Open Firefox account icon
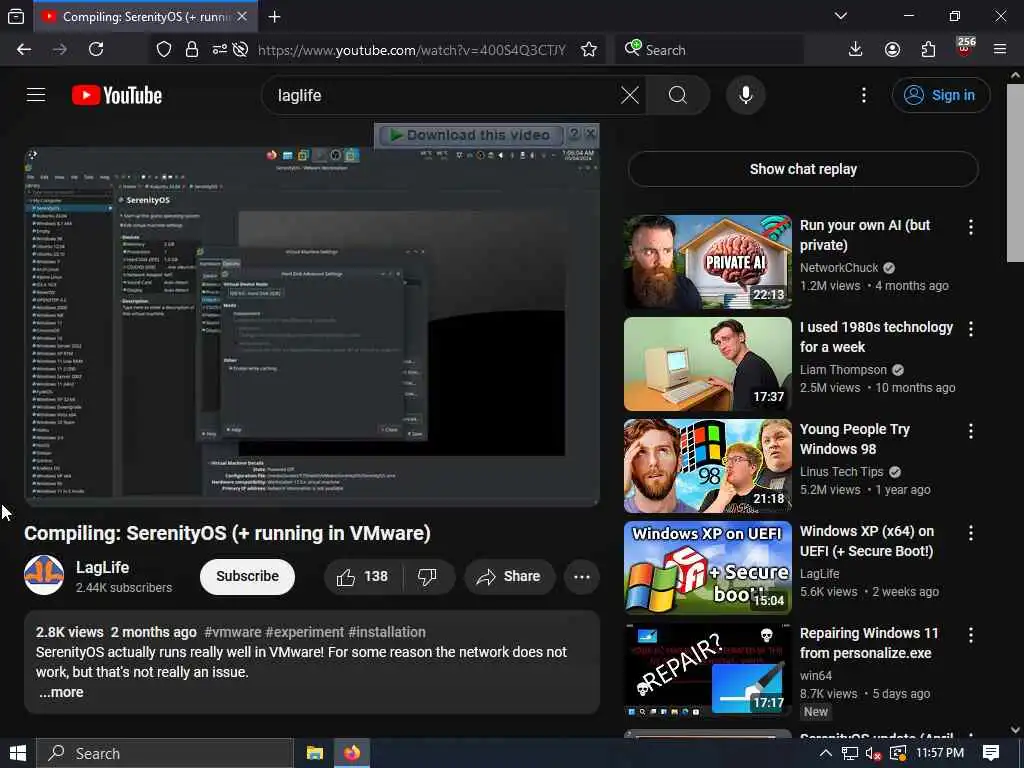The image size is (1024, 768). pyautogui.click(x=892, y=50)
